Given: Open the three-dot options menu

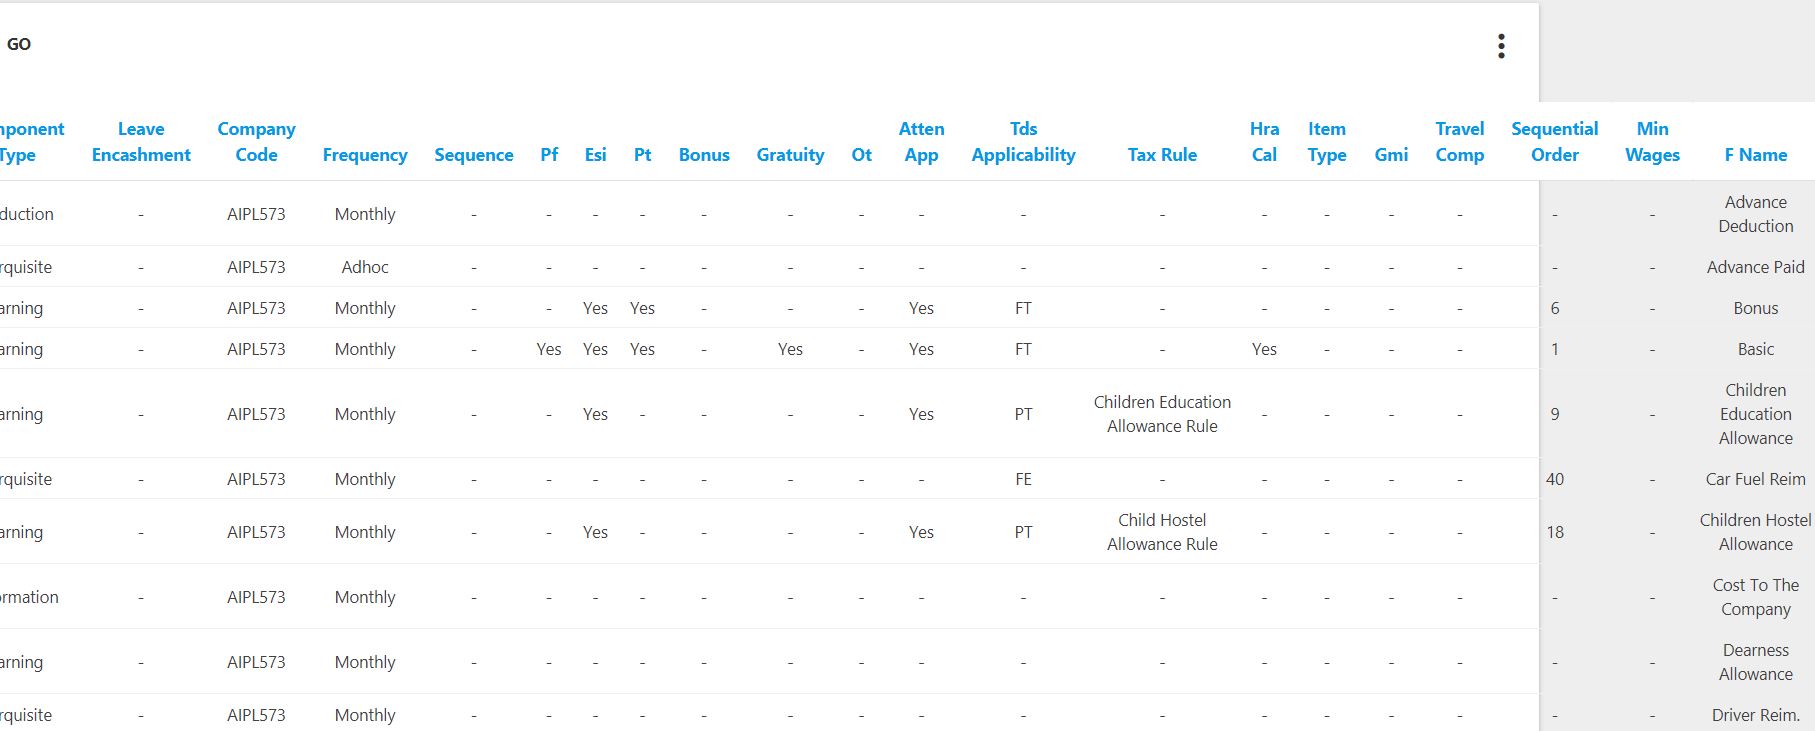Looking at the screenshot, I should pos(1501,46).
